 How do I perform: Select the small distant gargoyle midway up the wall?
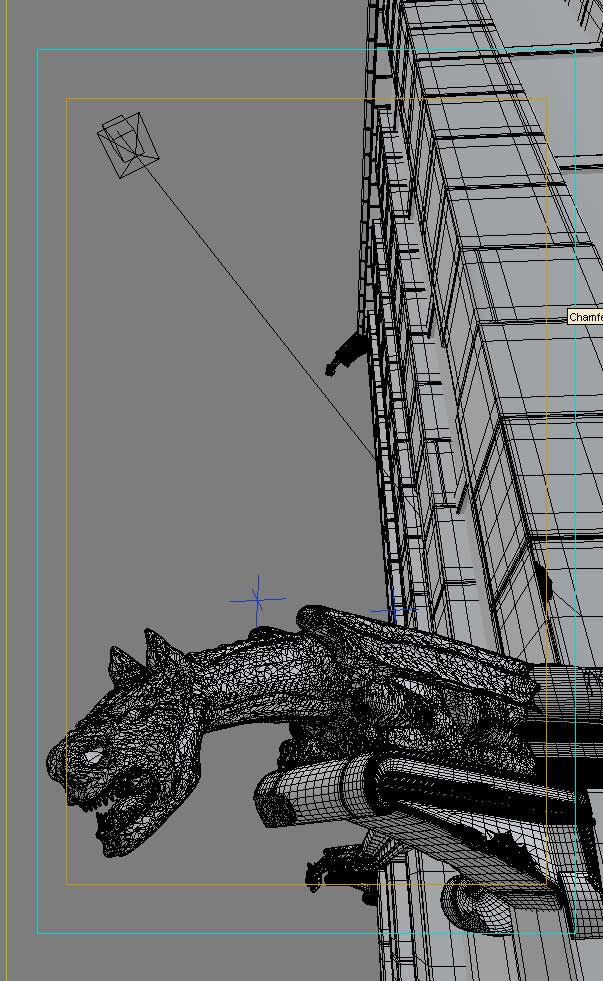coord(347,353)
